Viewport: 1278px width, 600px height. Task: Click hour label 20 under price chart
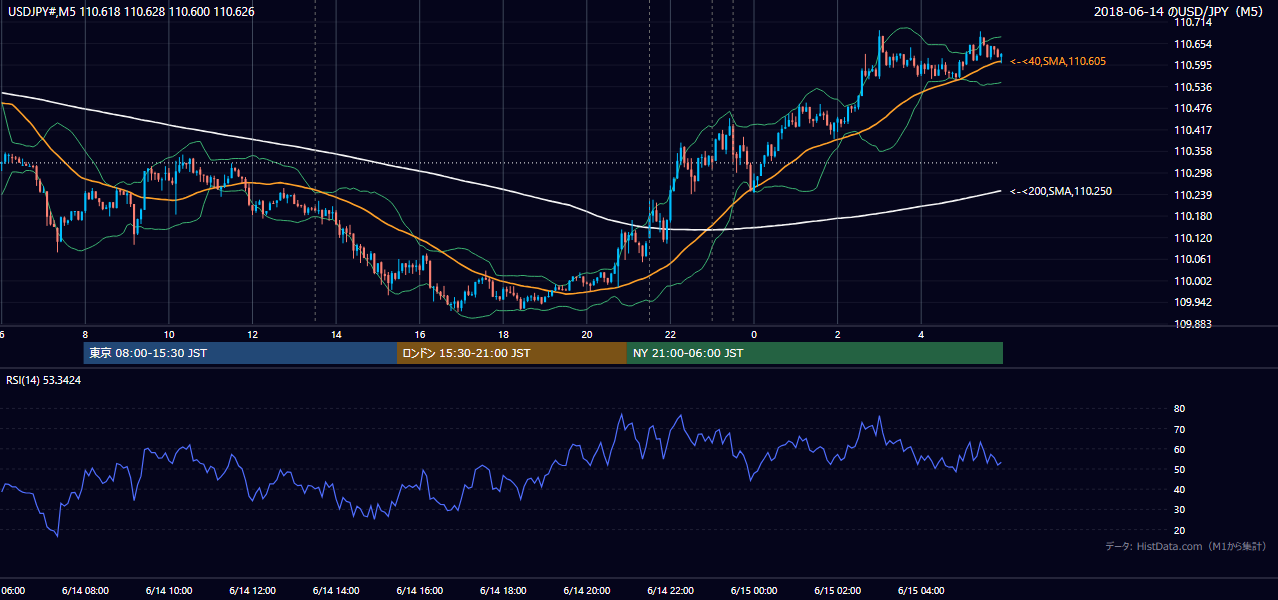pyautogui.click(x=587, y=334)
